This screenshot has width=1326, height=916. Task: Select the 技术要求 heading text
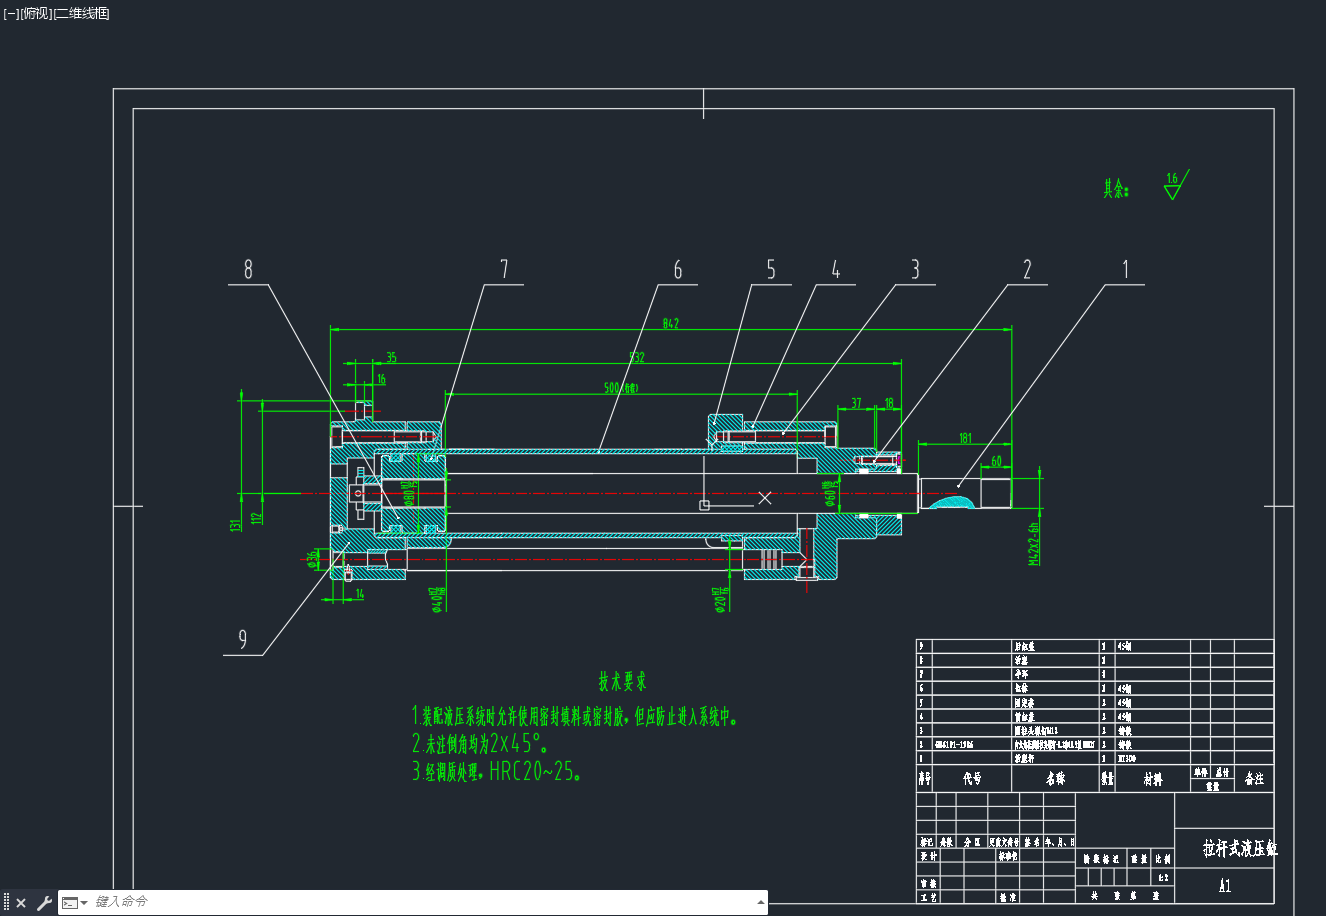click(623, 682)
